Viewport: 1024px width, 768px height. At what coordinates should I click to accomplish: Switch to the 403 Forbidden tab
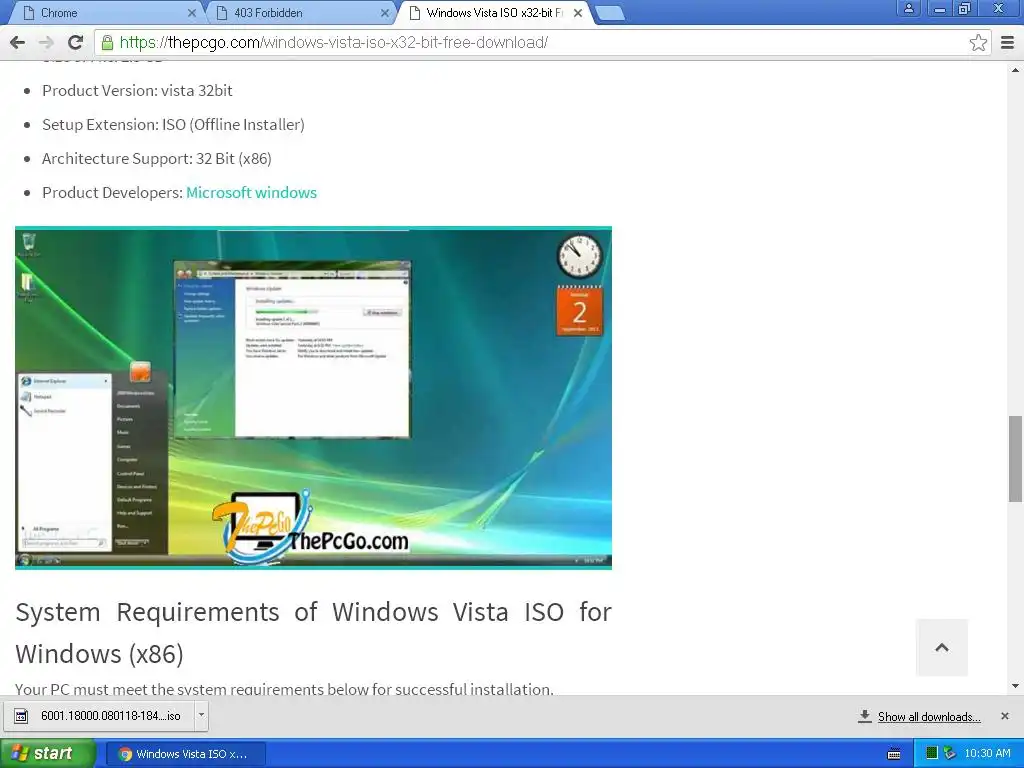point(297,12)
